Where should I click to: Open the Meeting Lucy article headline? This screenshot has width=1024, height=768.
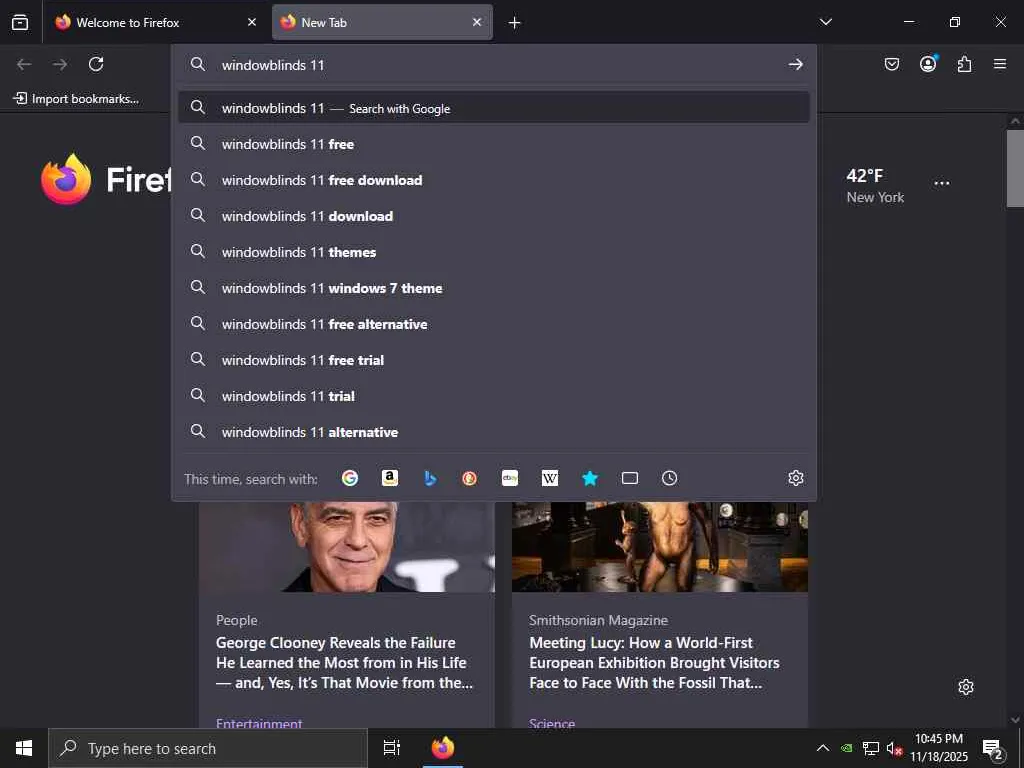pyautogui.click(x=654, y=662)
